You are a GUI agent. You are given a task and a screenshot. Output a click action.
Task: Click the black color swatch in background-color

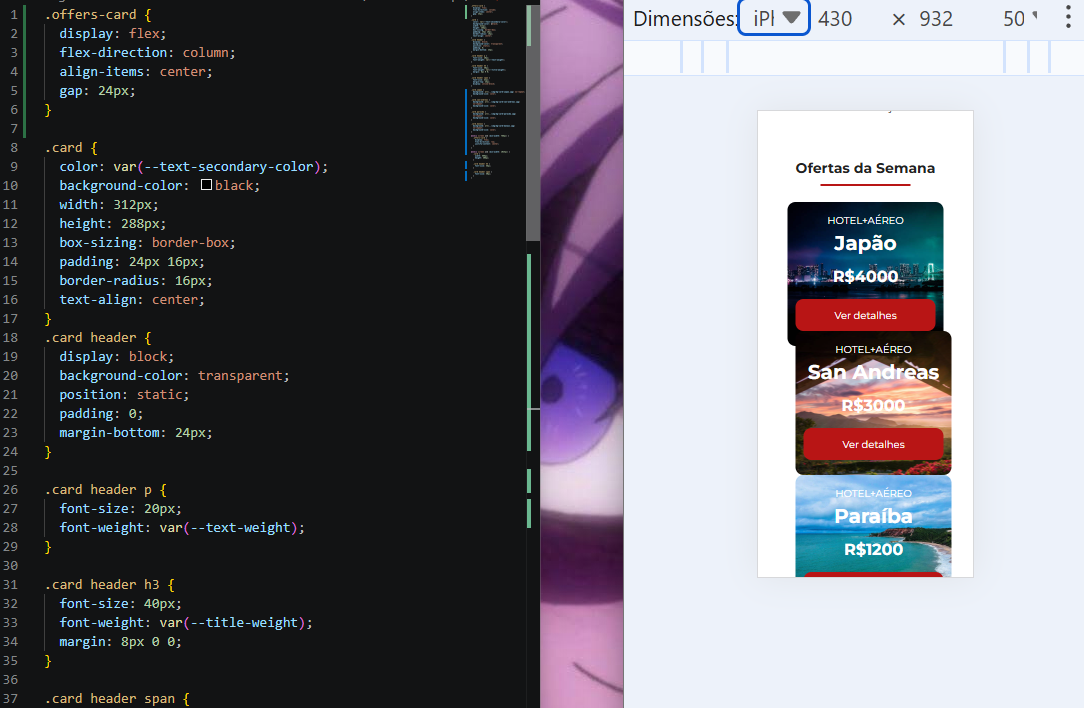tap(206, 185)
